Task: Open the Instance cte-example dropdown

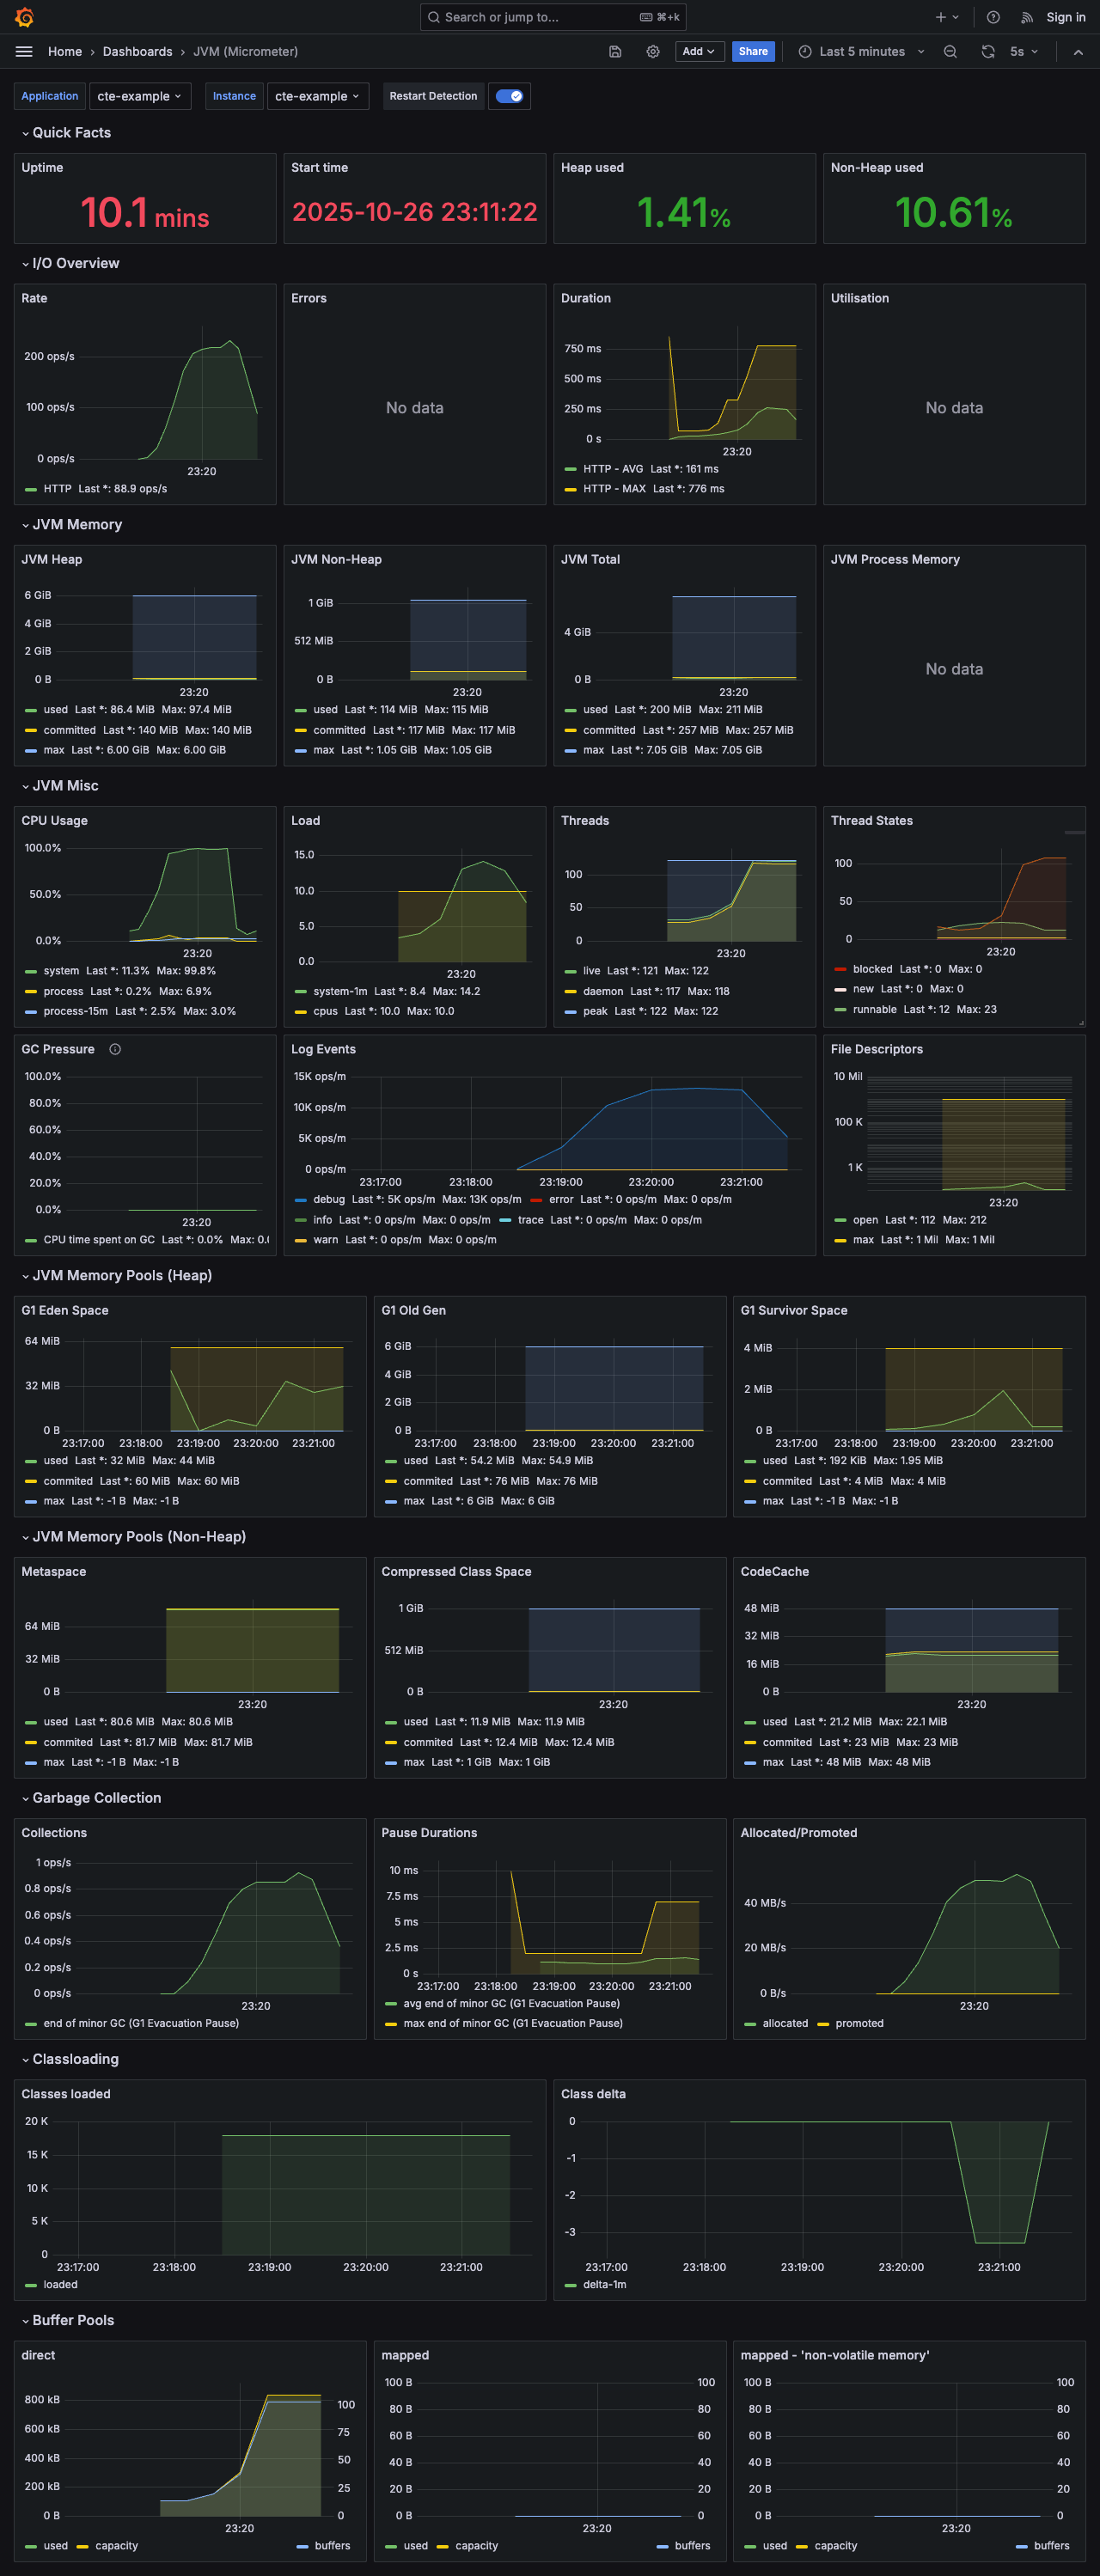Action: coord(317,96)
